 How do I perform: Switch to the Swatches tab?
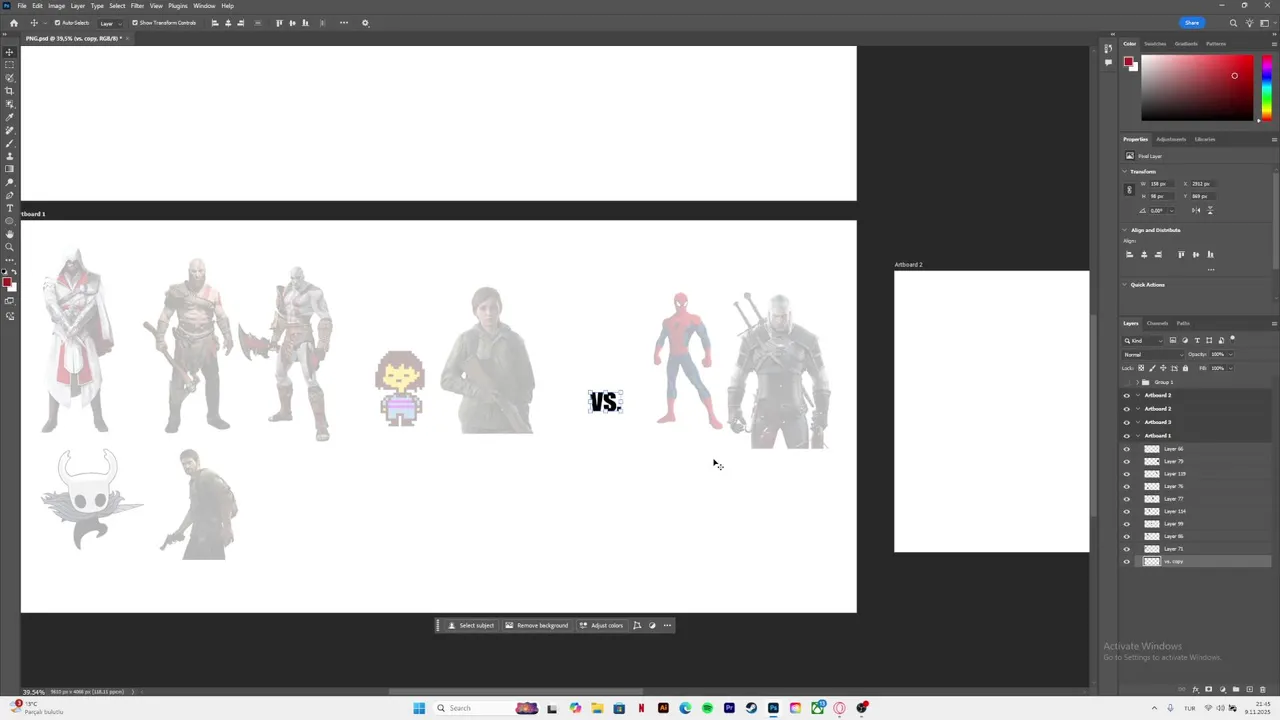1155,44
